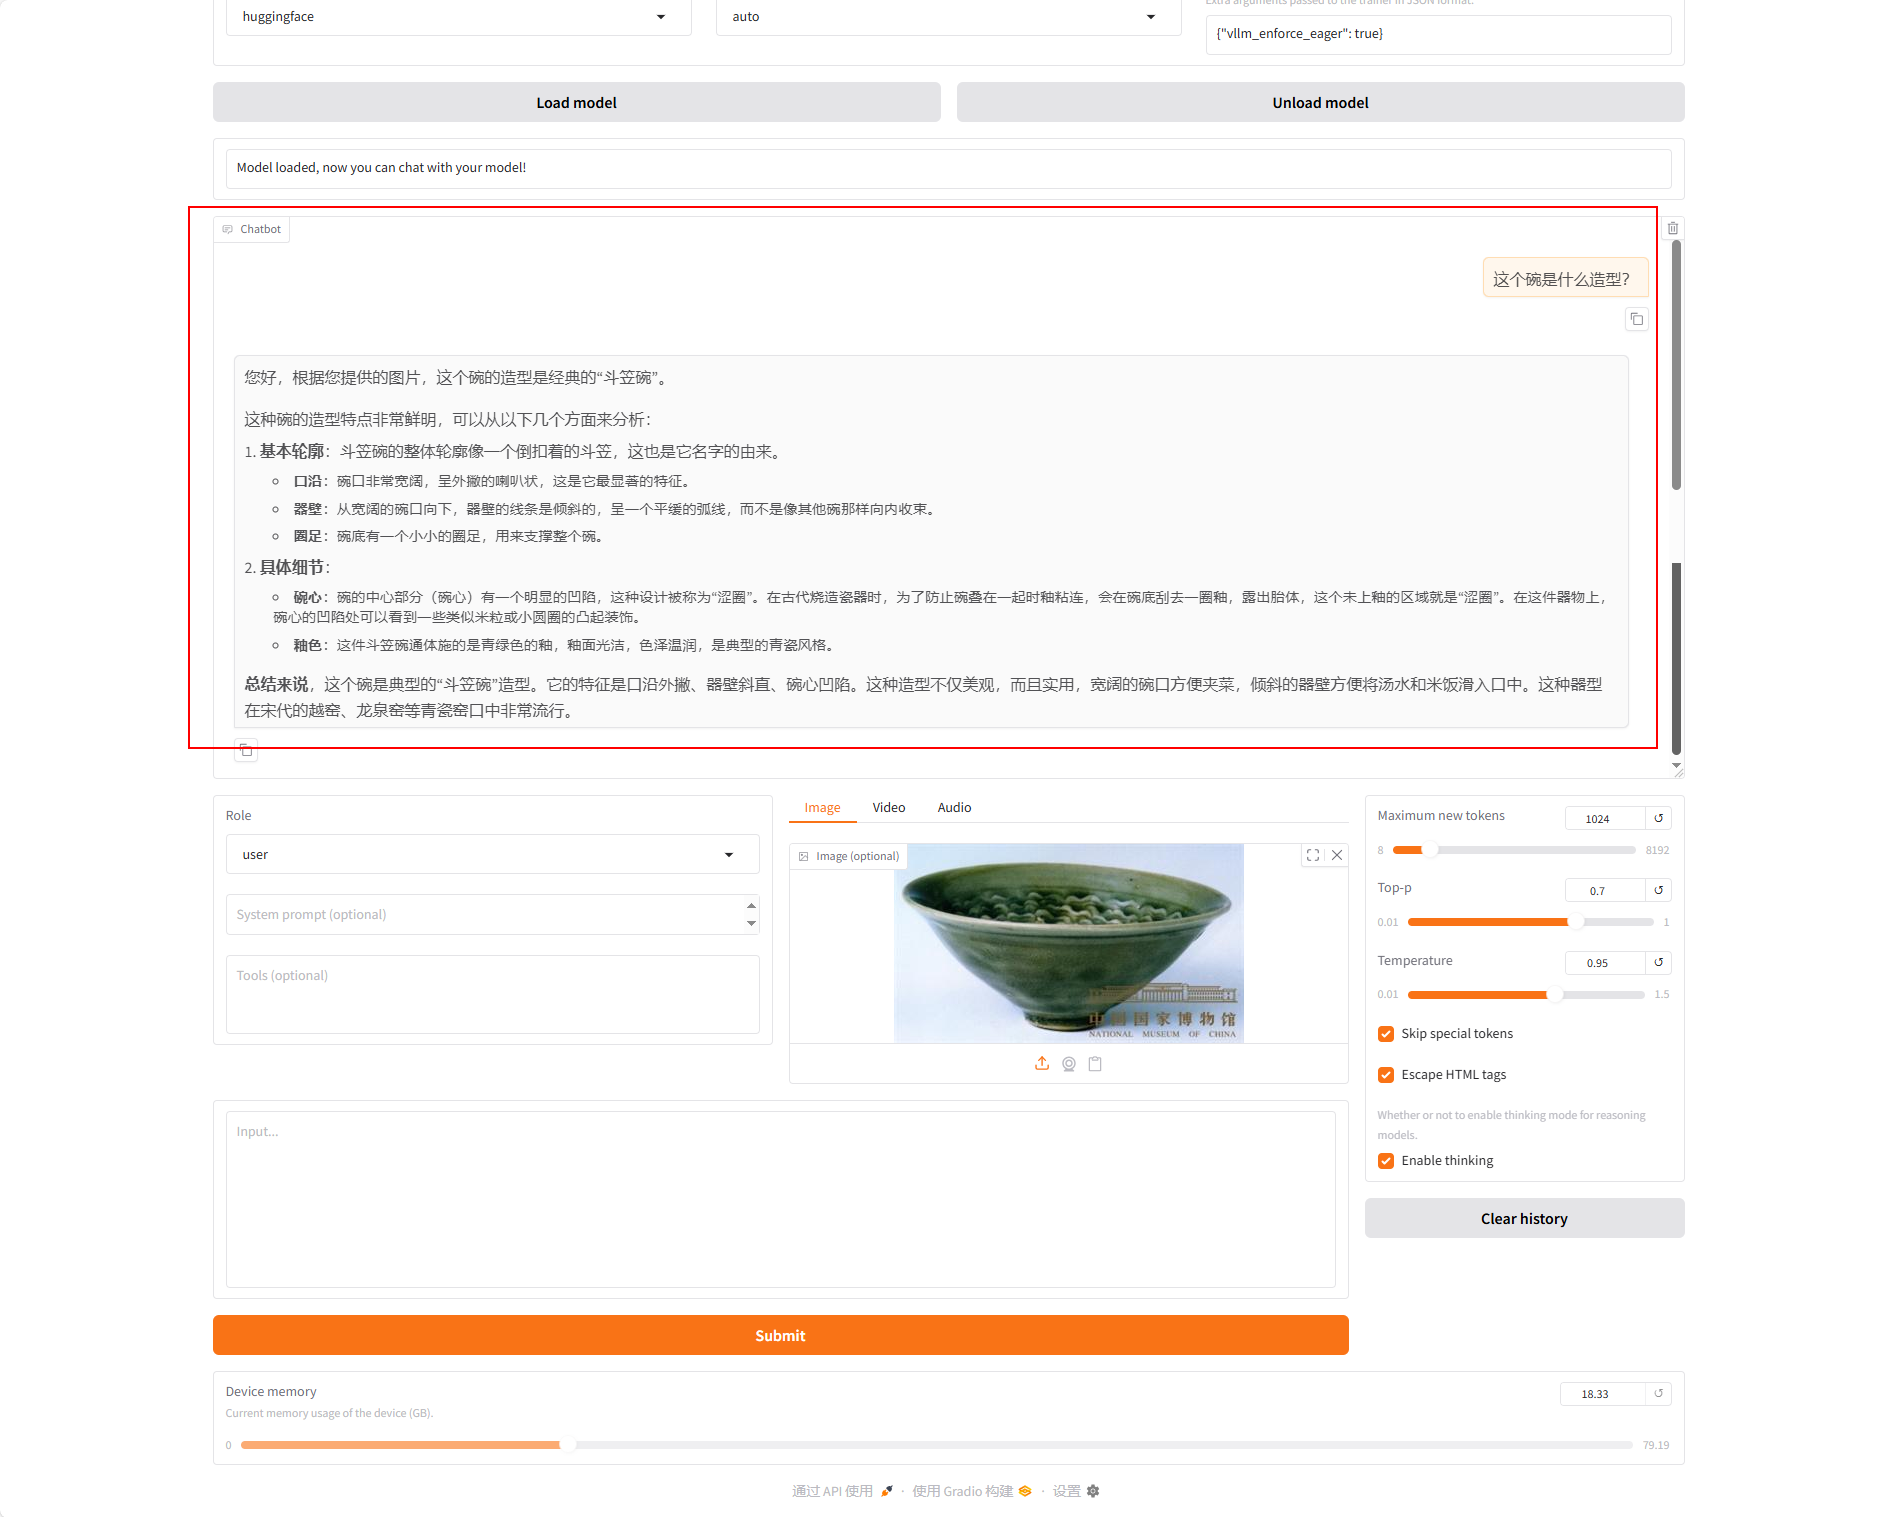
Task: Copy the chatbot response below the answer
Action: (246, 751)
